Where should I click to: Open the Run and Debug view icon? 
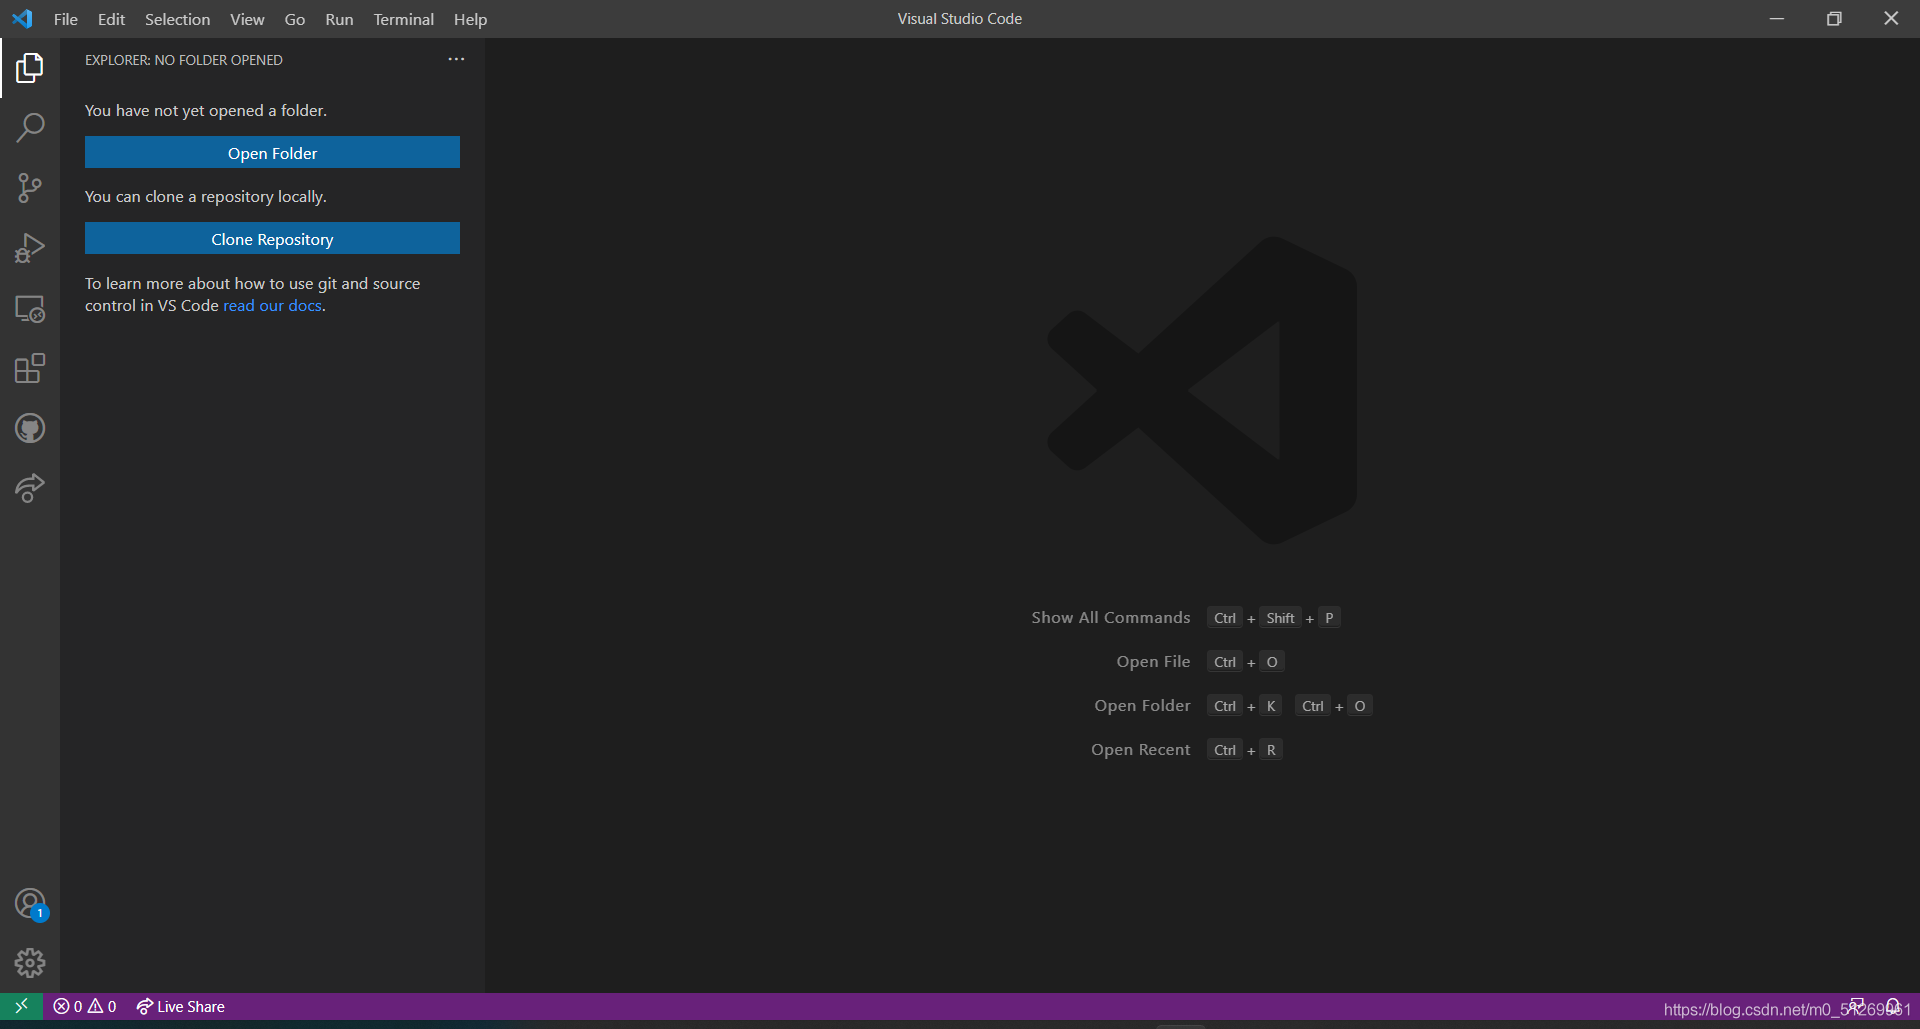pyautogui.click(x=30, y=248)
